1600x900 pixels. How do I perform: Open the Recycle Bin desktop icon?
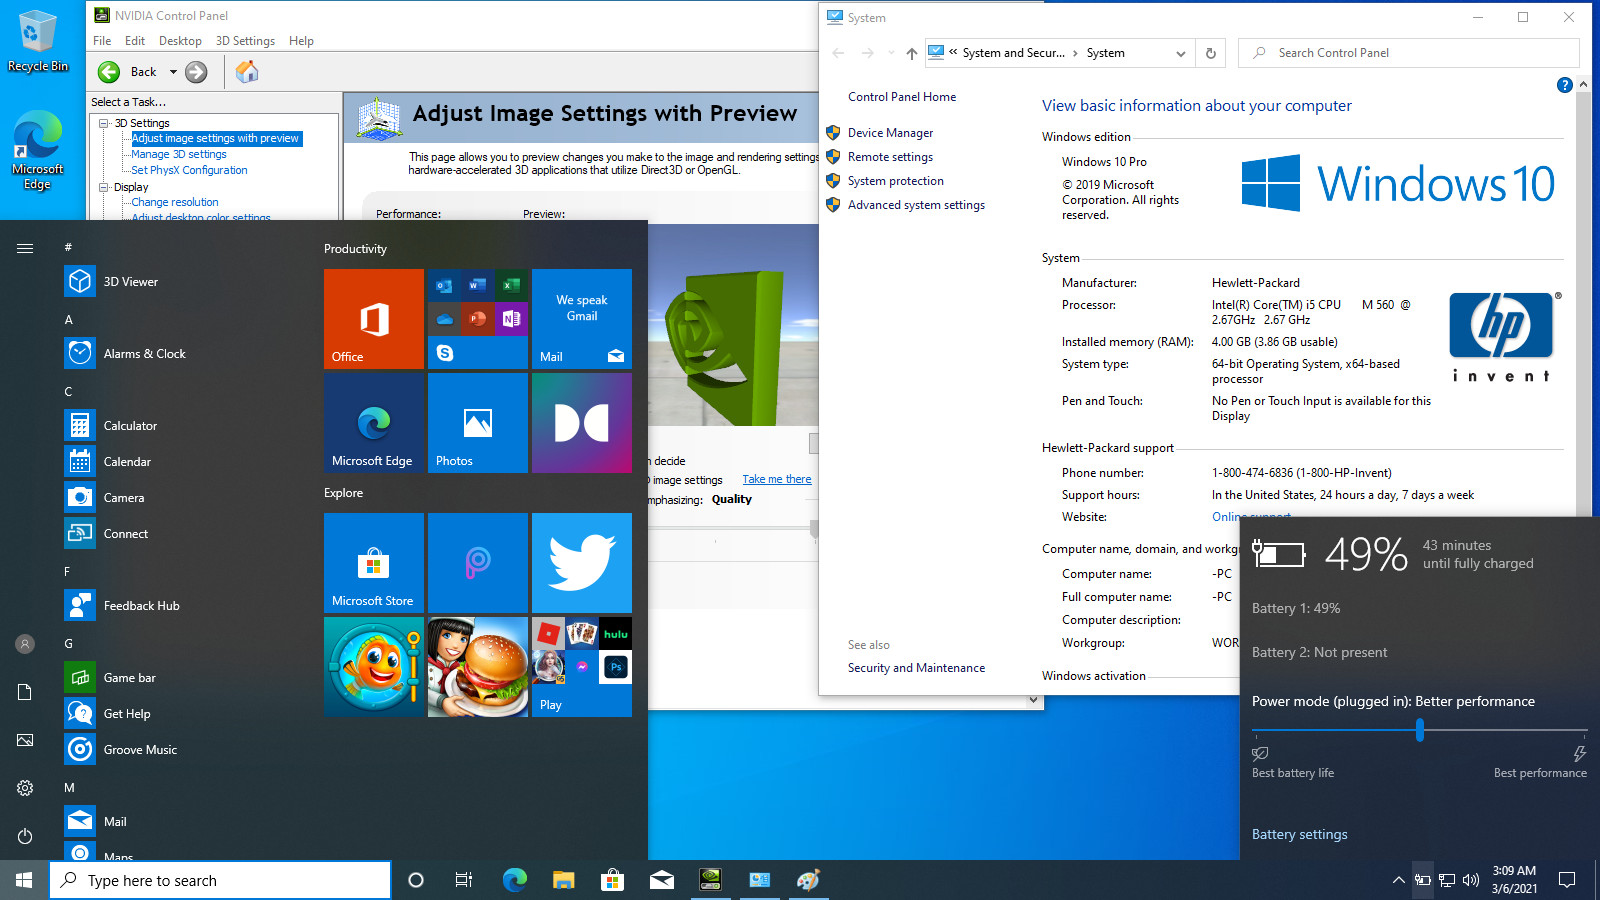pos(38,41)
